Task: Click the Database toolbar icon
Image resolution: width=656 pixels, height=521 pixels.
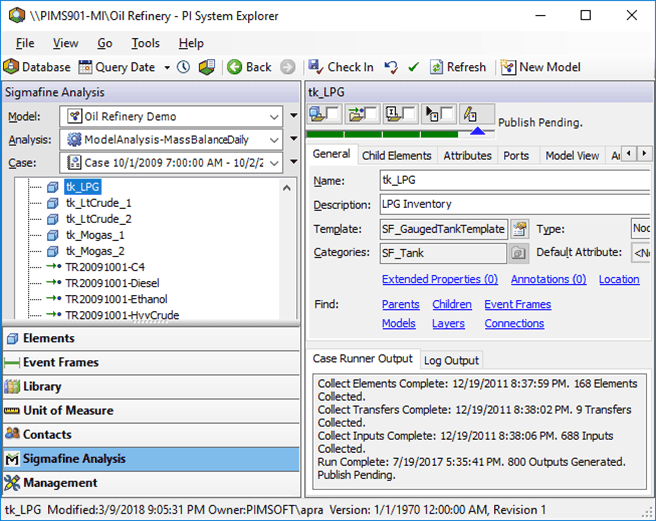Action: click(x=11, y=67)
